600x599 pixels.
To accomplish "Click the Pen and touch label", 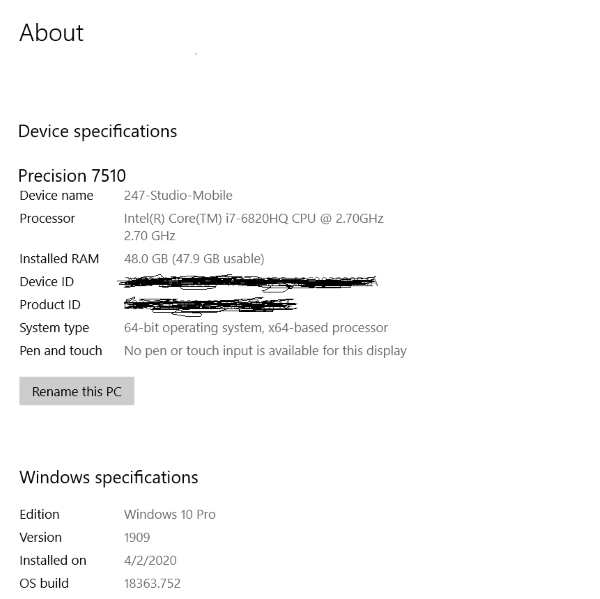I will point(60,351).
